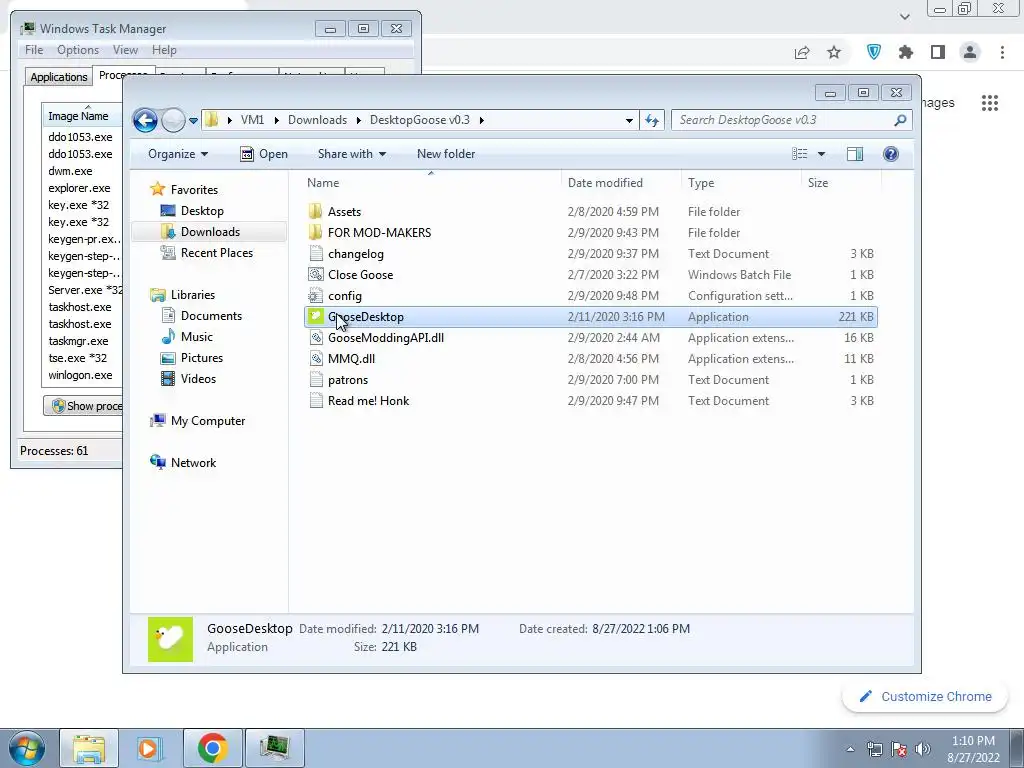The width and height of the screenshot is (1024, 768).
Task: Open Task Manager Options menu
Action: click(78, 50)
